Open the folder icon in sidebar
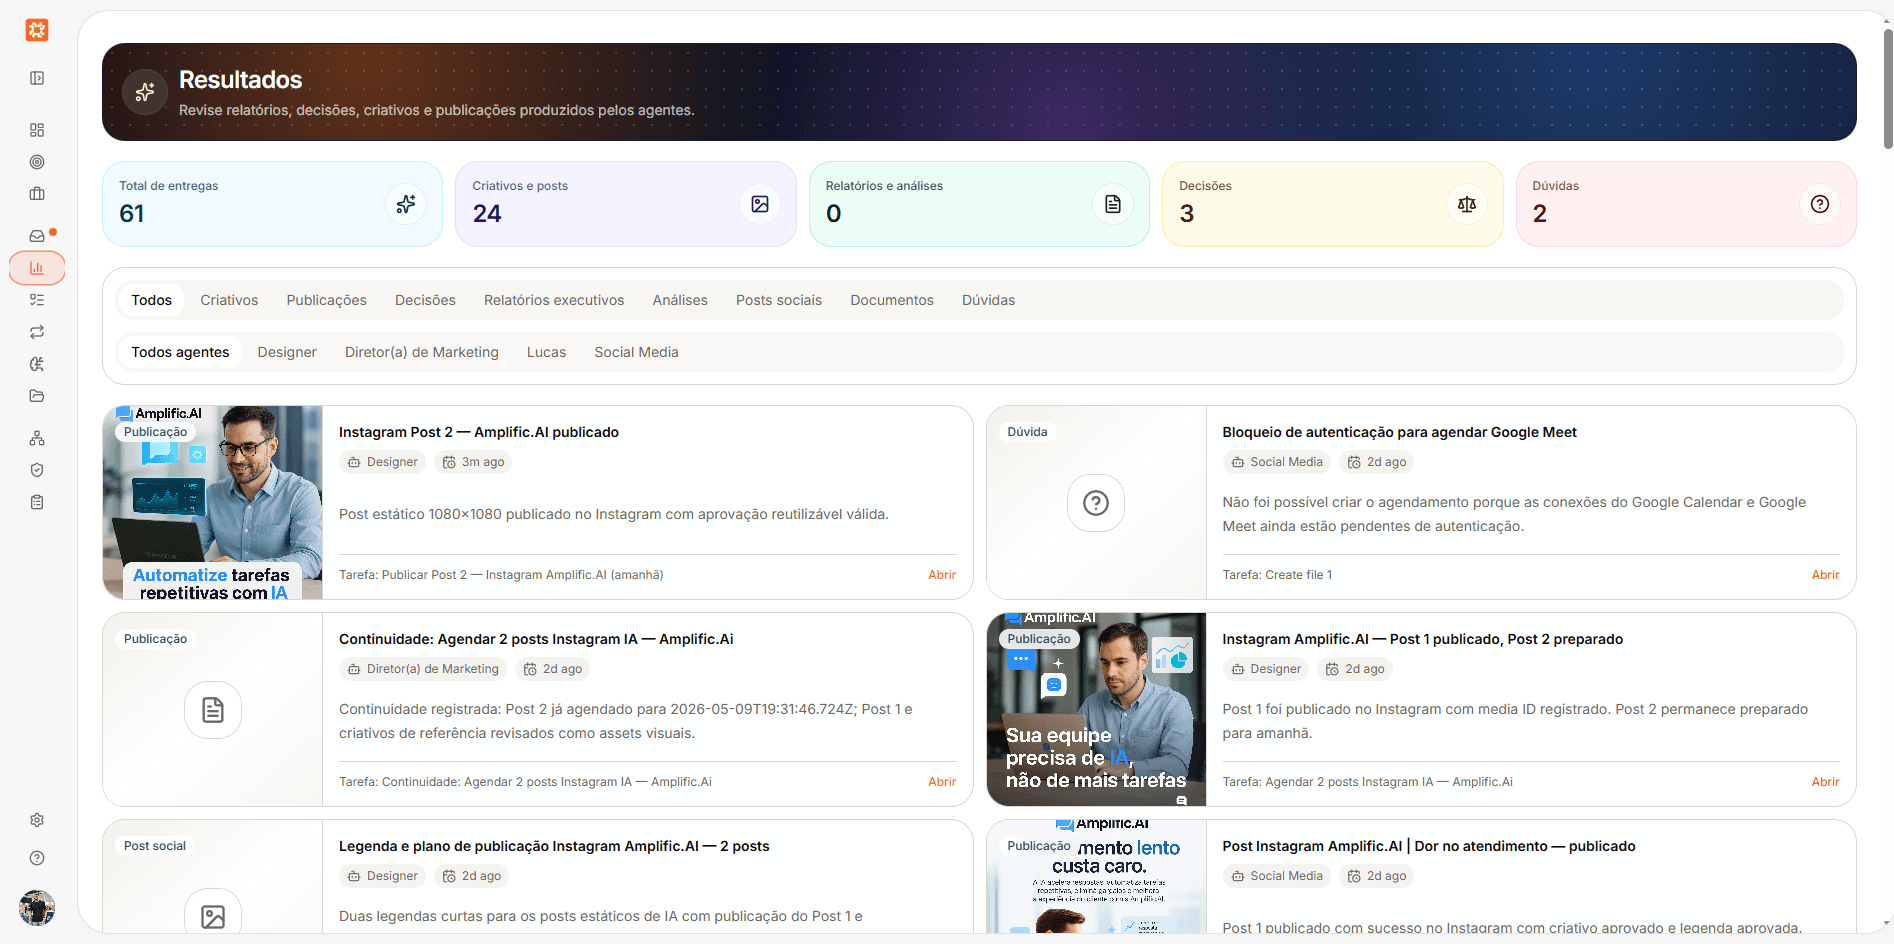 coord(37,396)
